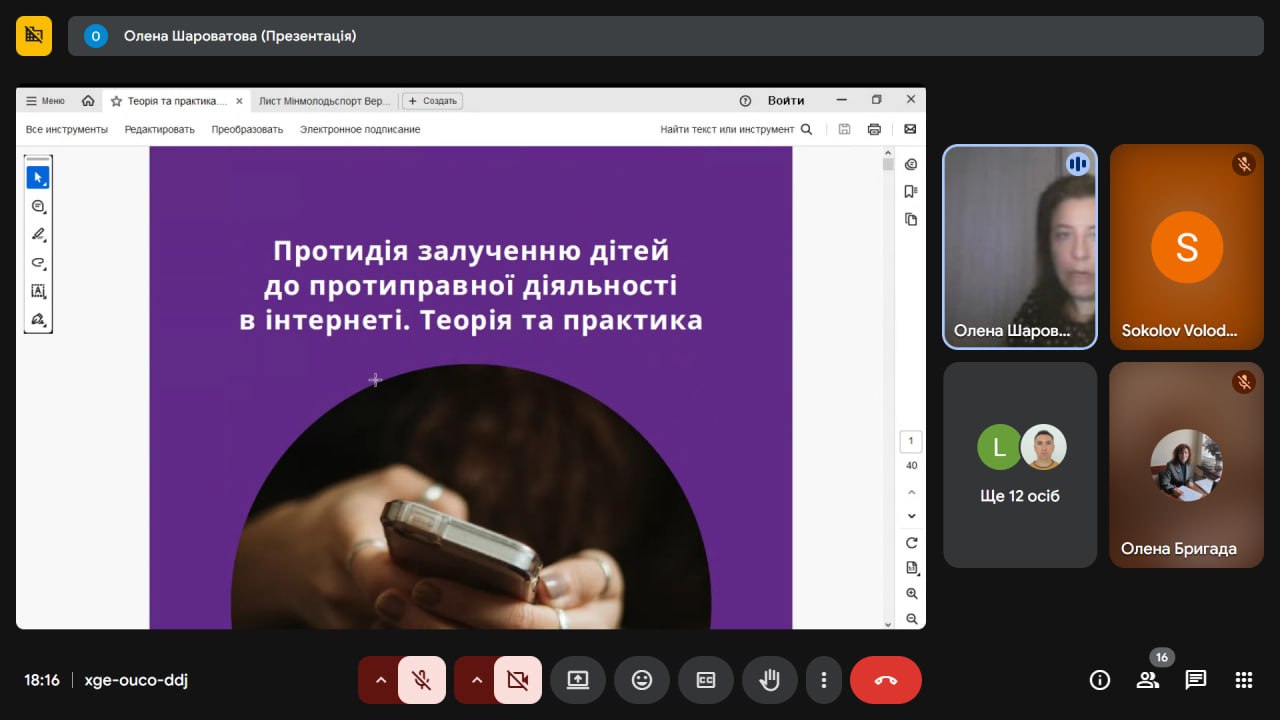This screenshot has height=720, width=1280.
Task: Click the presenter avatar 'O' in top bar
Action: (x=96, y=36)
